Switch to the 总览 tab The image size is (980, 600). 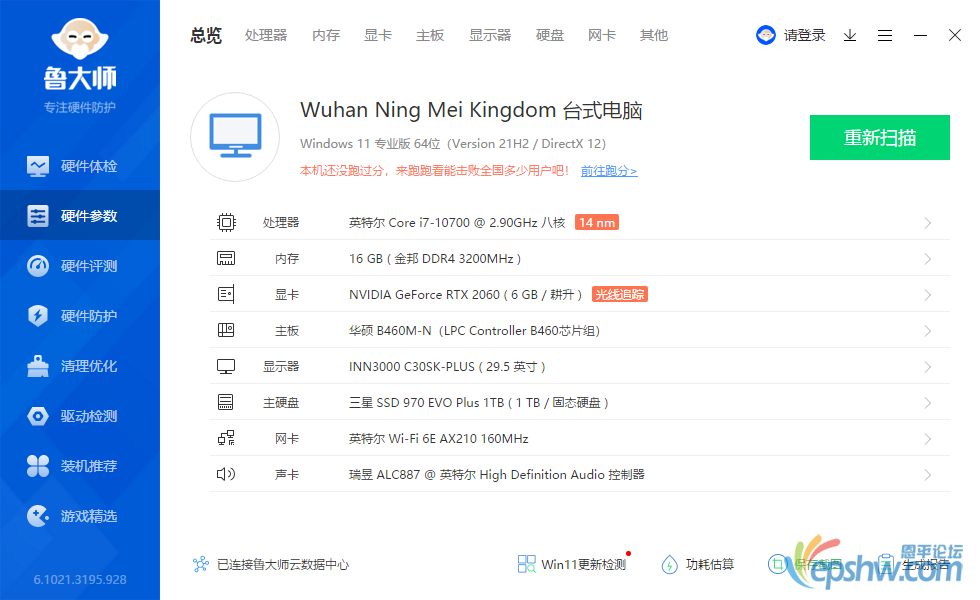click(206, 35)
